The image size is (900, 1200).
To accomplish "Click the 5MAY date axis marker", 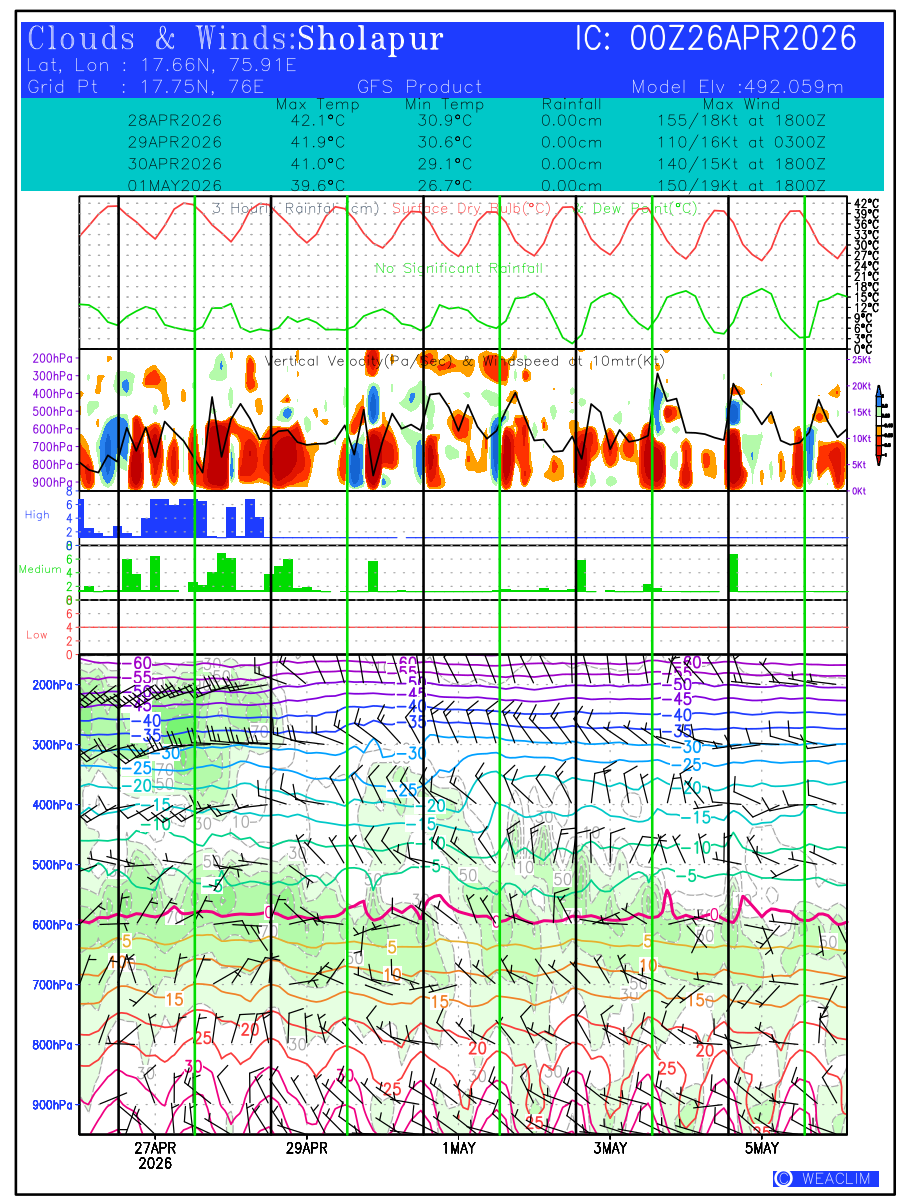I will click(x=763, y=1148).
